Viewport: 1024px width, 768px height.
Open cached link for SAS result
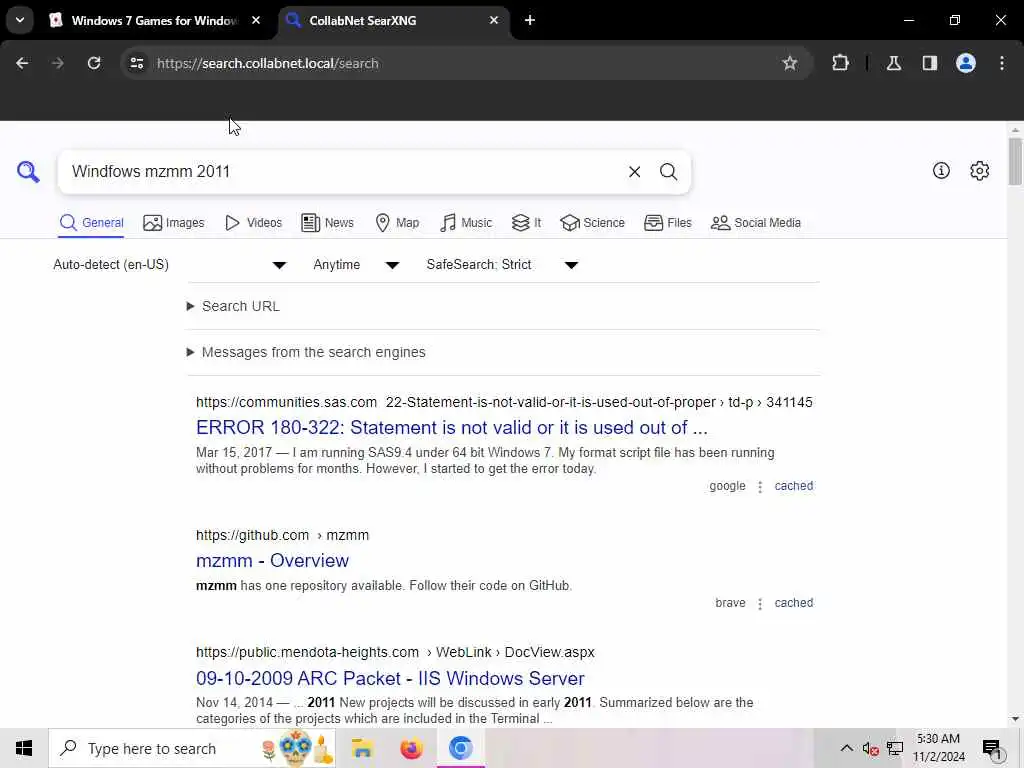(x=793, y=486)
